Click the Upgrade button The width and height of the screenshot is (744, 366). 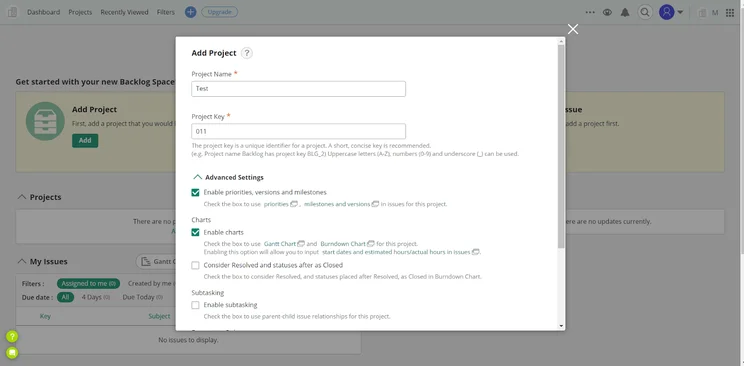[x=220, y=12]
